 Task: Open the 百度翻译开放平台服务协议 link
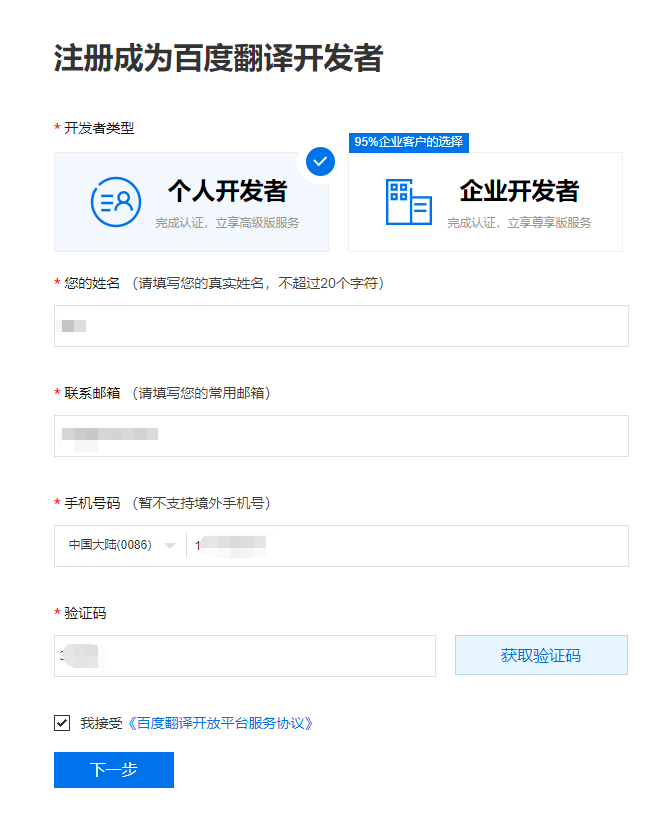pyautogui.click(x=220, y=723)
